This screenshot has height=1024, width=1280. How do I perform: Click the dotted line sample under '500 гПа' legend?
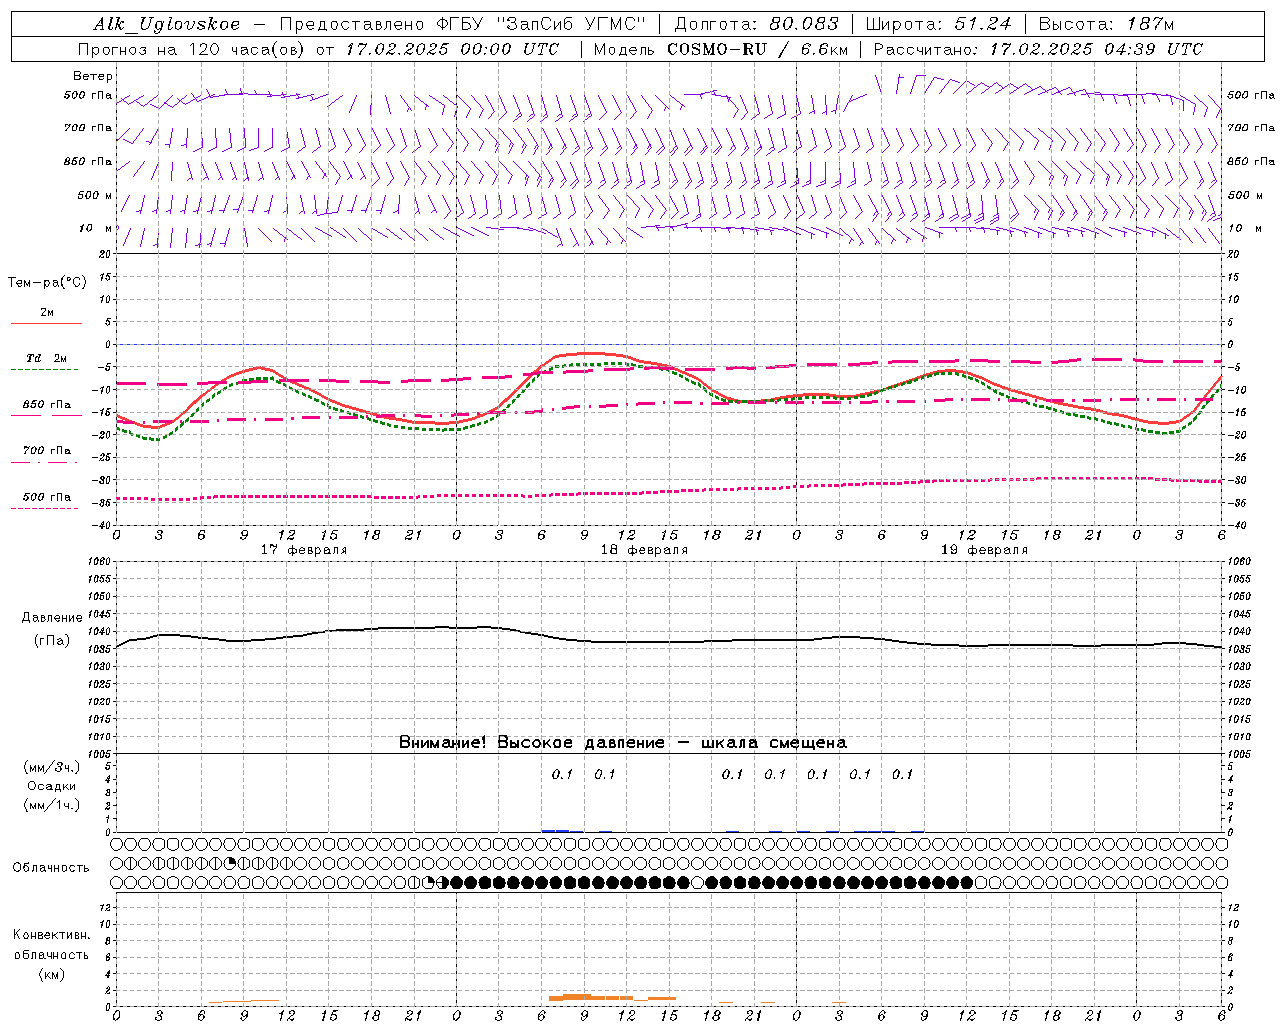click(x=44, y=509)
